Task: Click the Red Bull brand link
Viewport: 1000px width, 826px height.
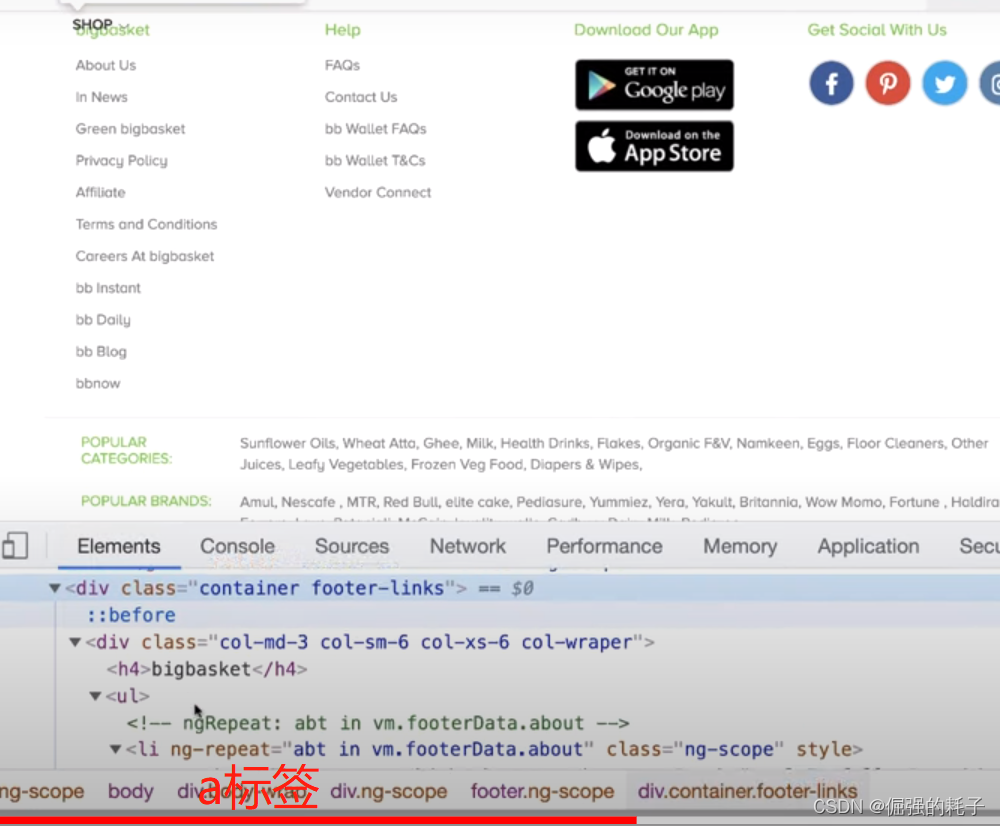Action: point(411,503)
